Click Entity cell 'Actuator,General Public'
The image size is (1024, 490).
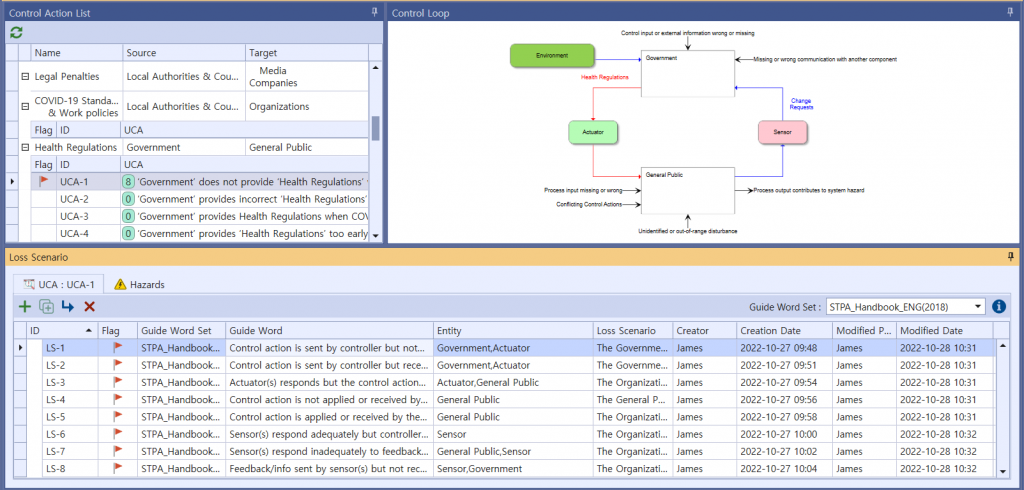pos(513,382)
